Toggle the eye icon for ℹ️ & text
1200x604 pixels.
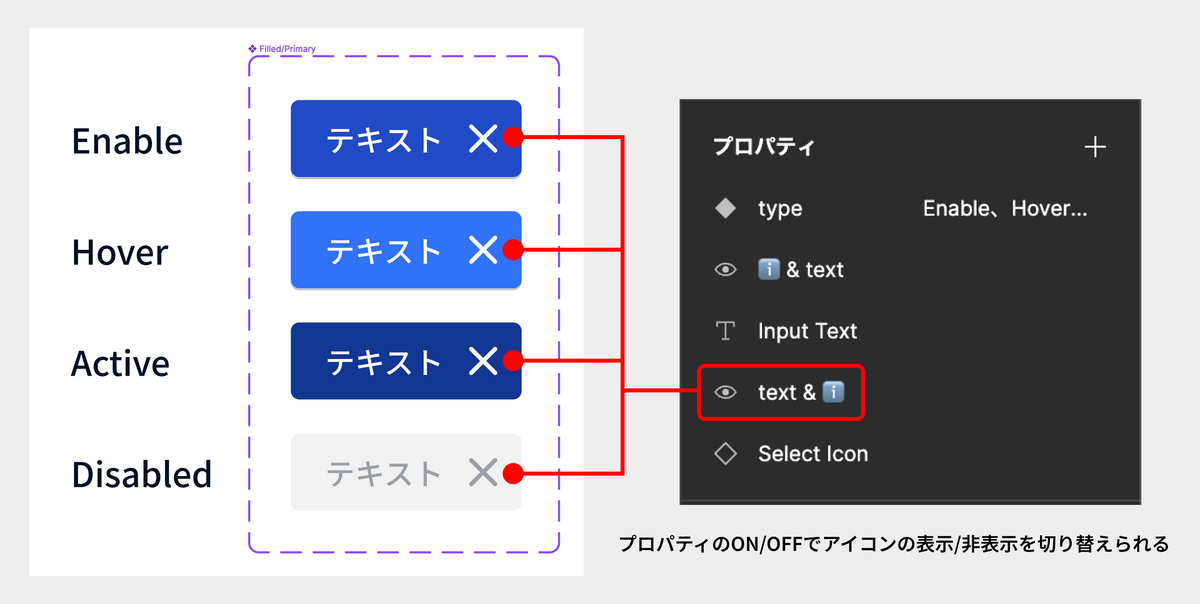point(726,270)
